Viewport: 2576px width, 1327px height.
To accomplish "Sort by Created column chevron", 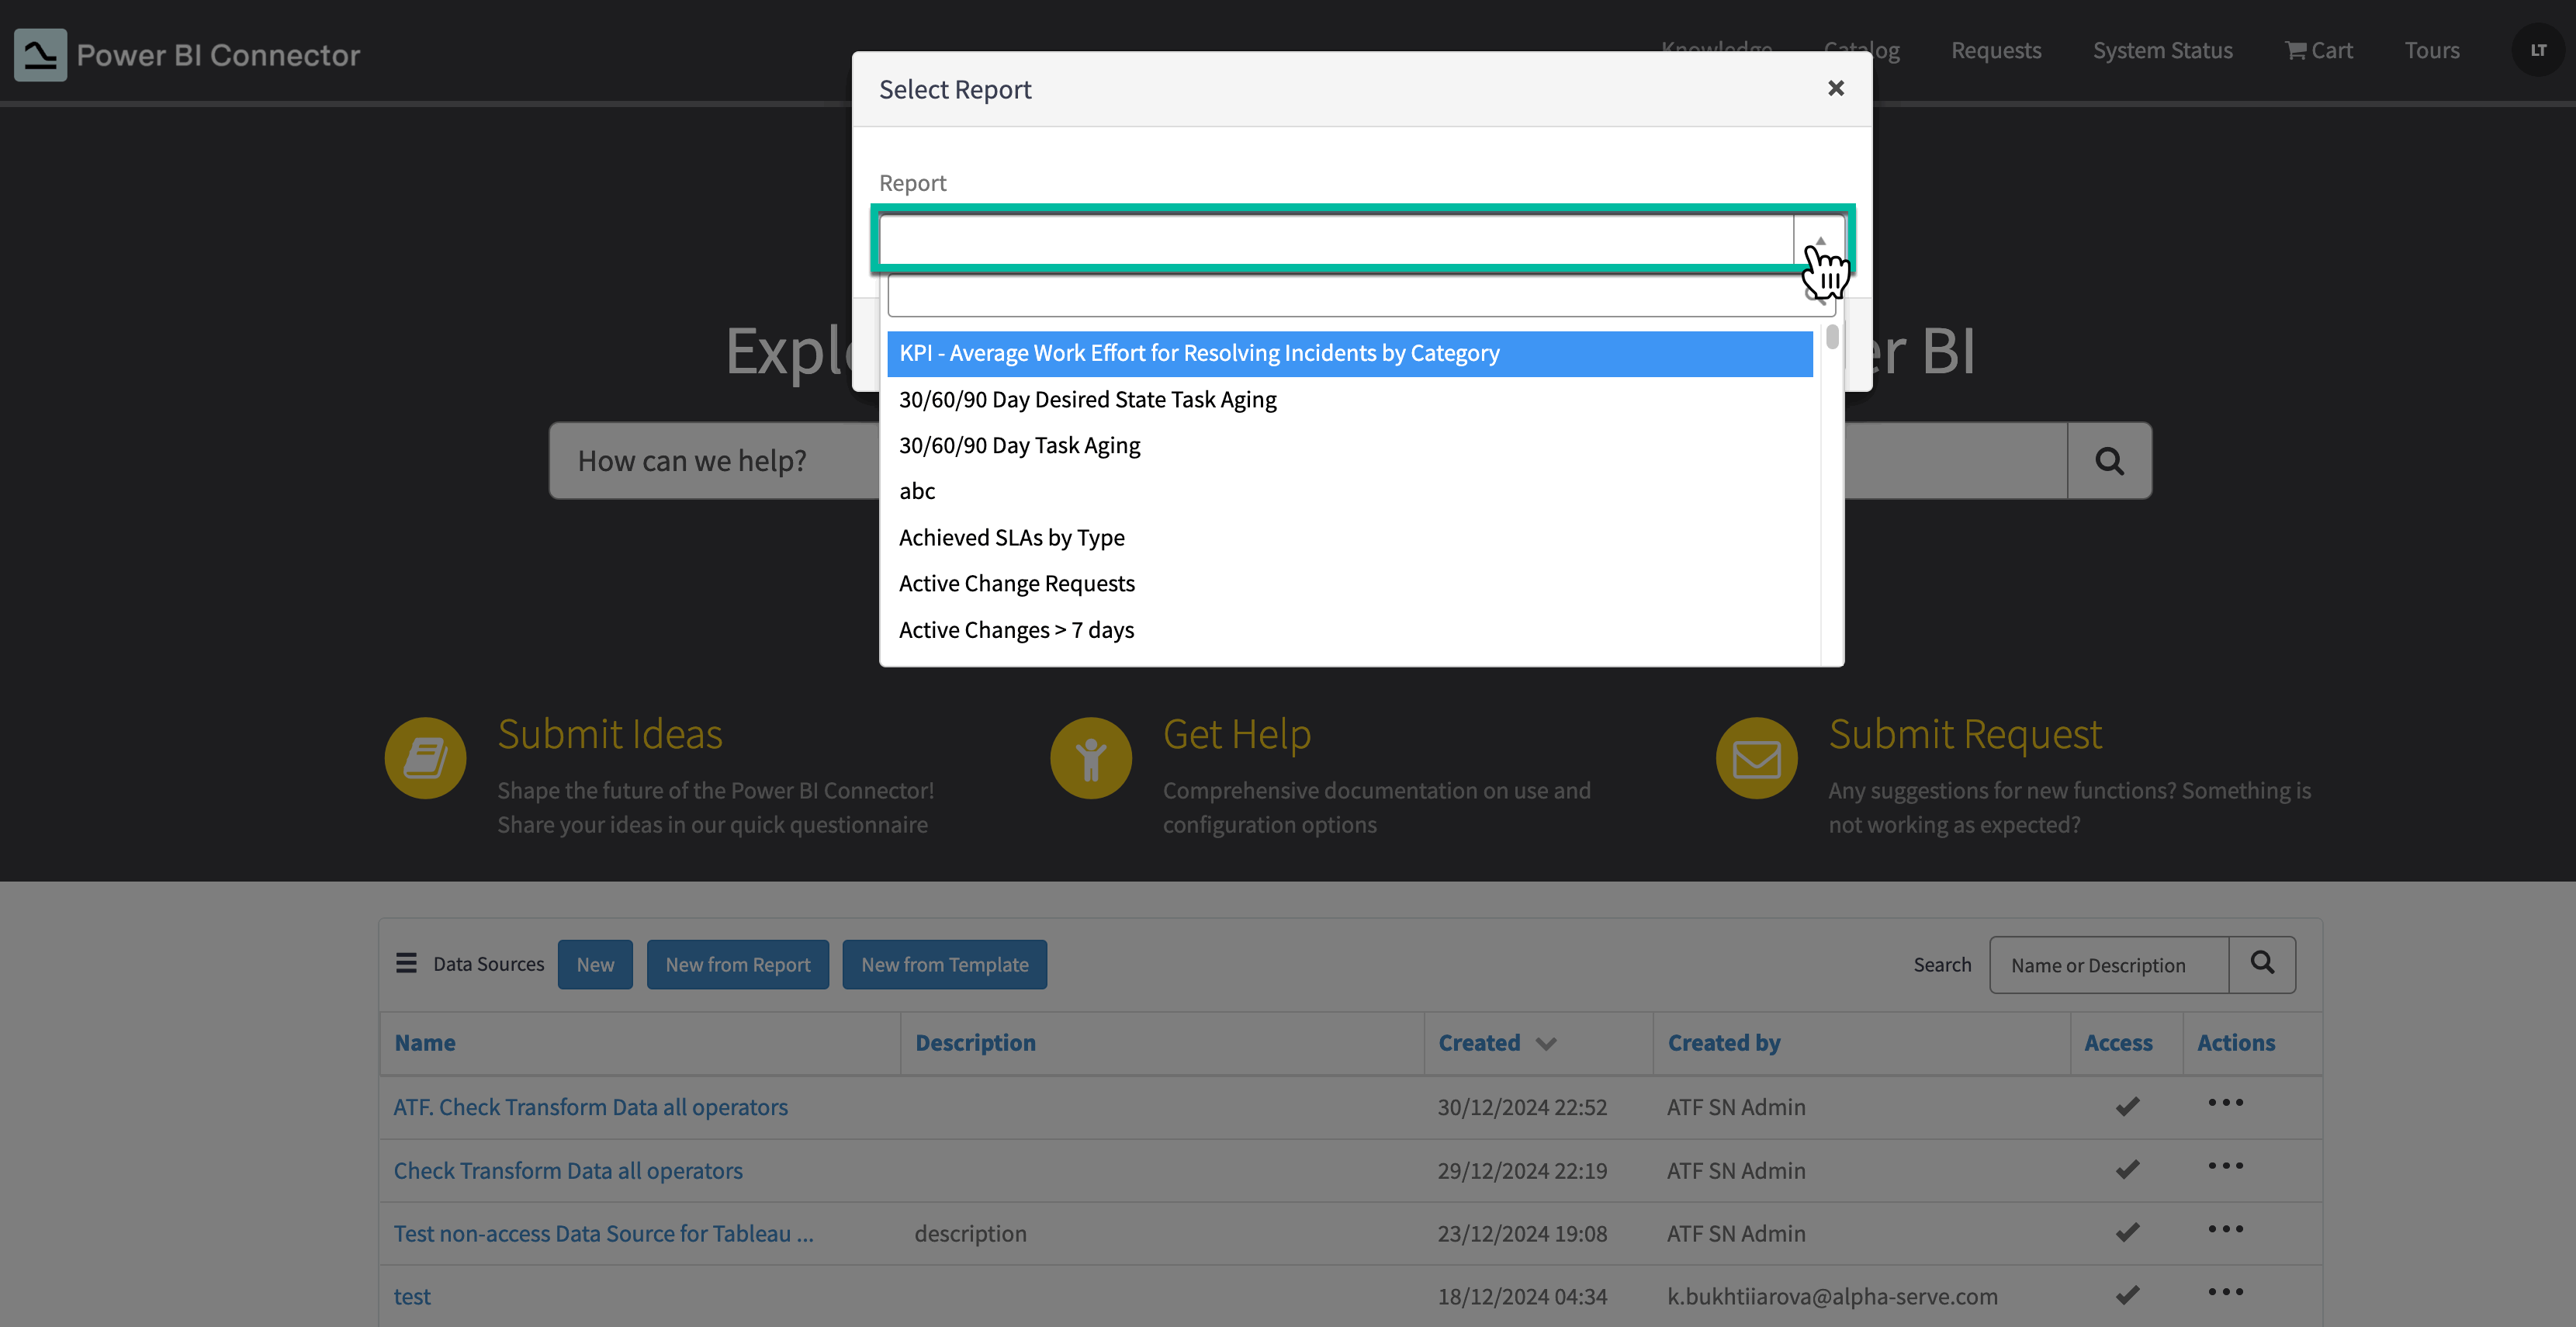I will click(x=1546, y=1043).
